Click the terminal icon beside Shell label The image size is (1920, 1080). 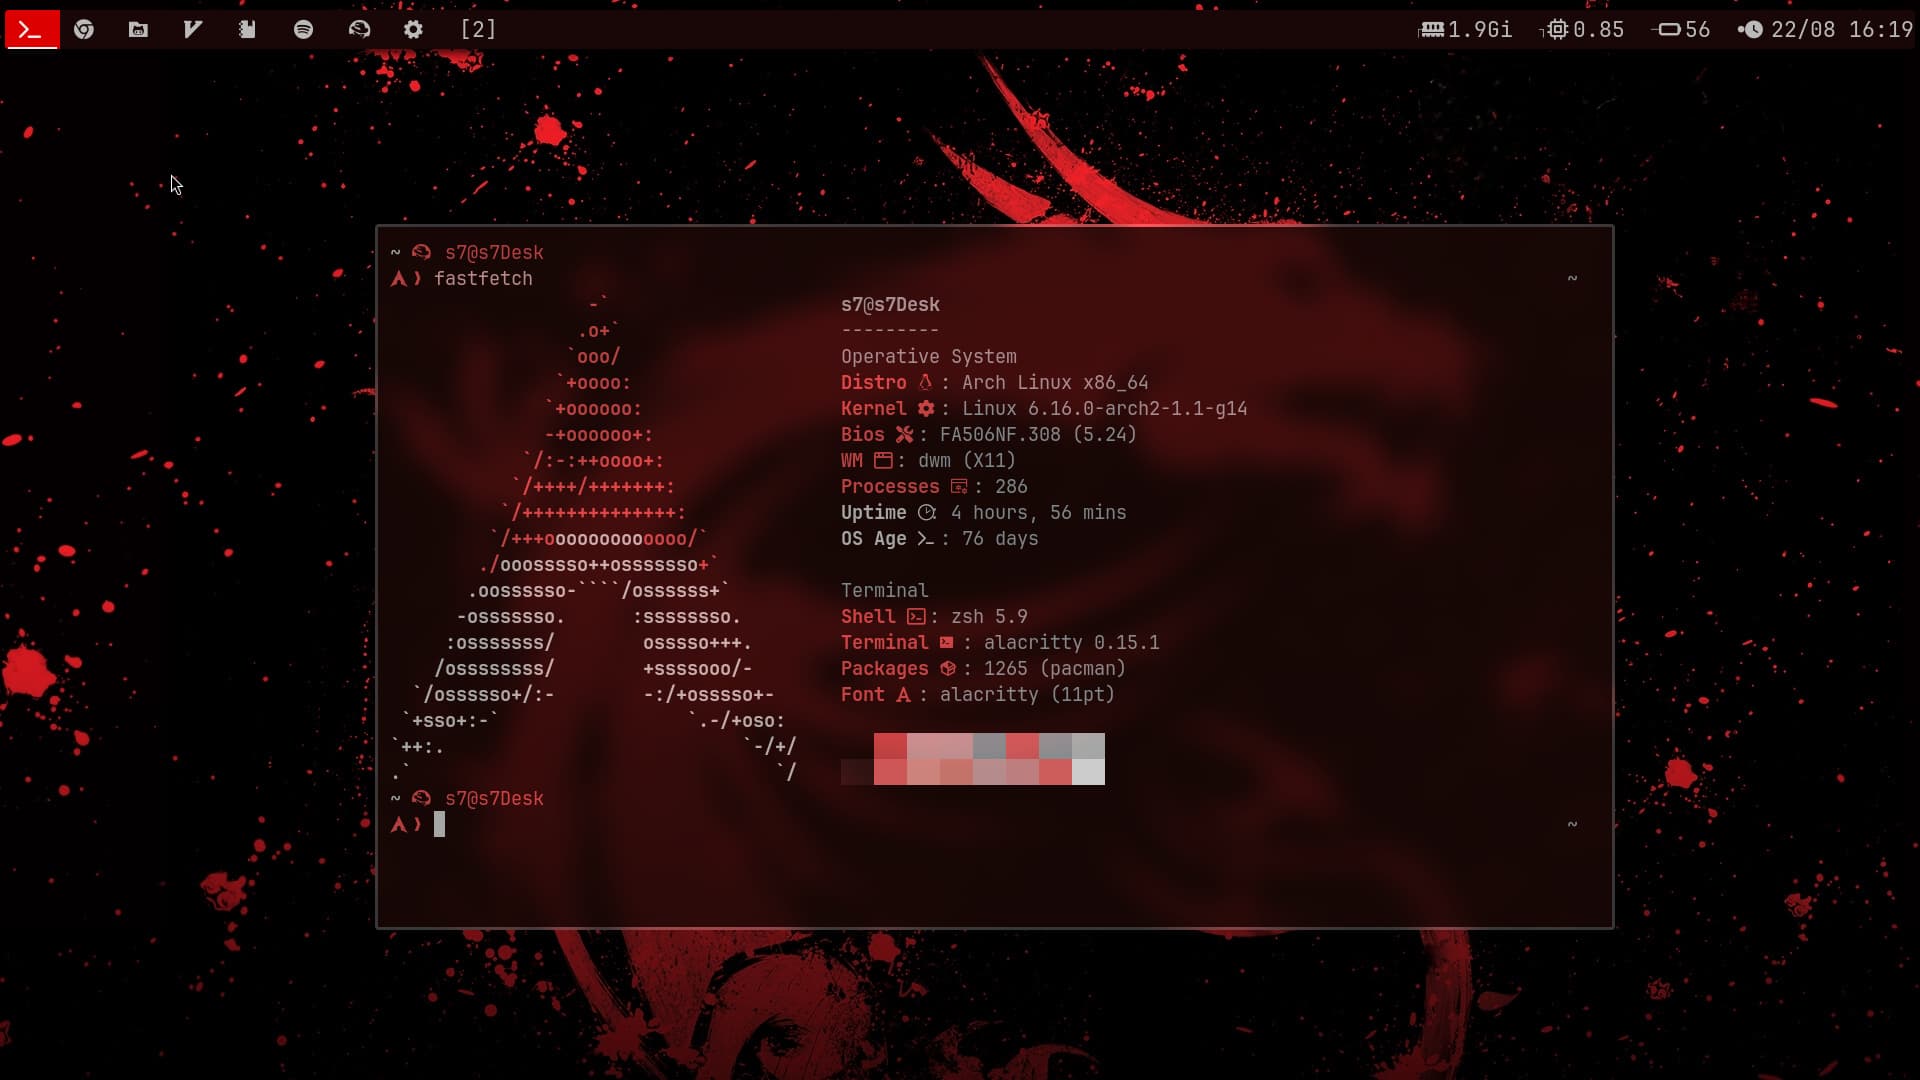(916, 616)
